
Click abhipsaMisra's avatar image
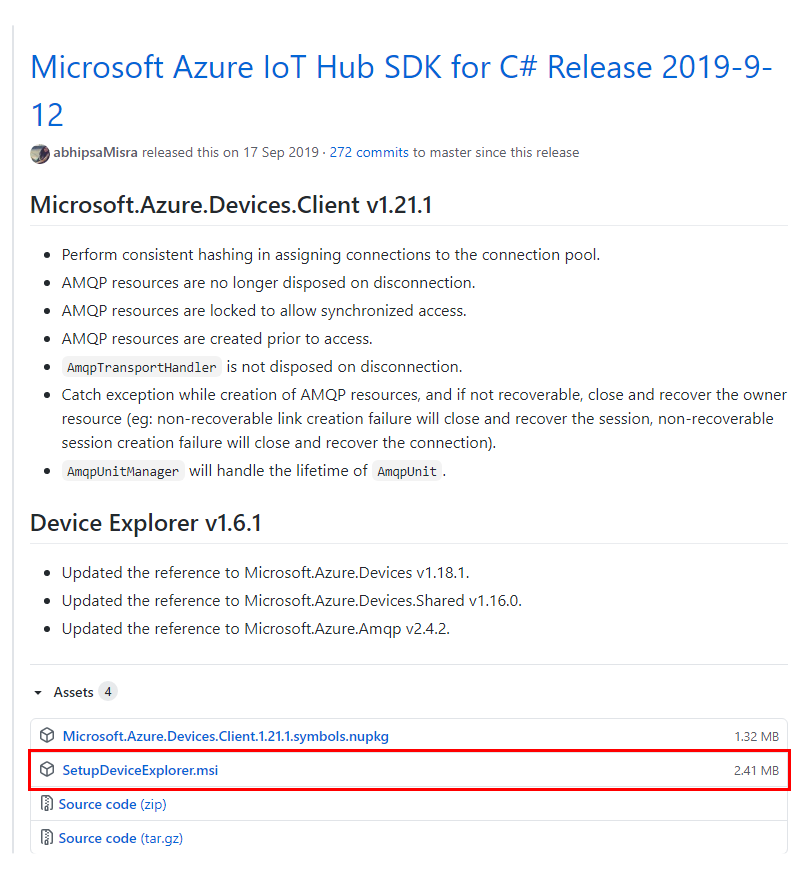click(x=40, y=153)
